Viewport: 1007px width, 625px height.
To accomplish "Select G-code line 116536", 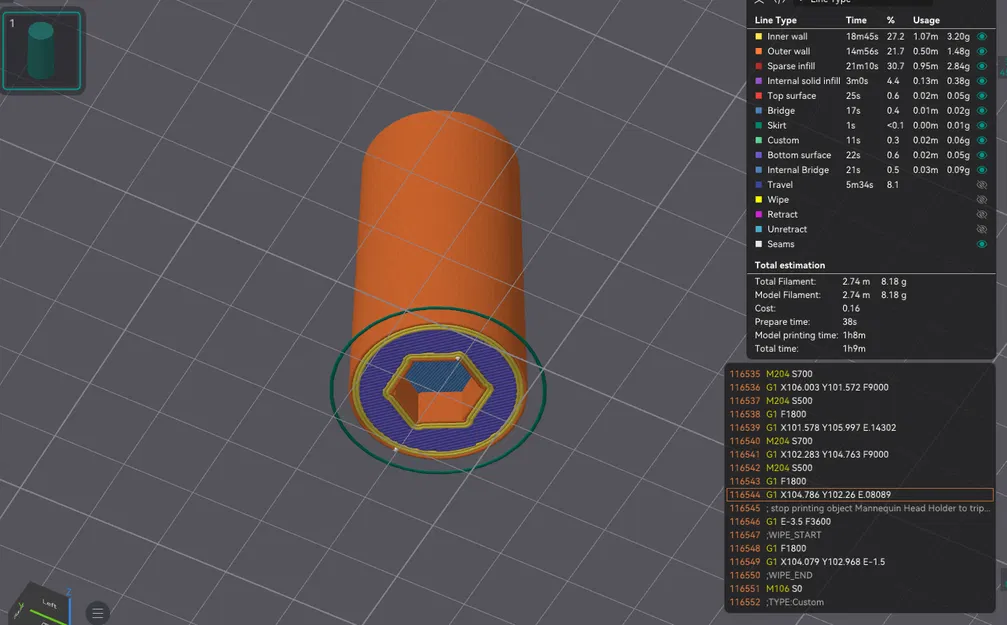I will [x=860, y=387].
